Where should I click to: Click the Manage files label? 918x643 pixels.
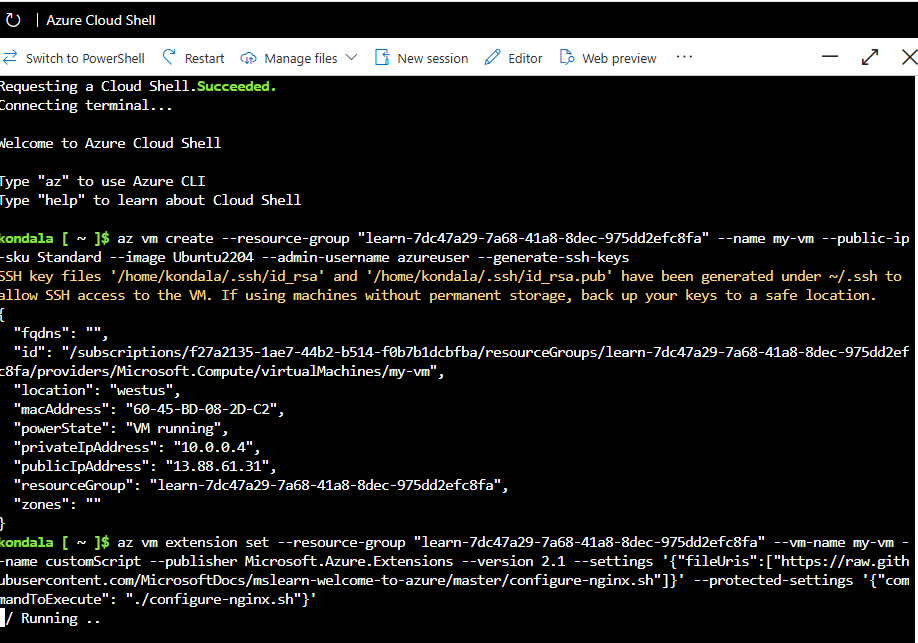(x=304, y=57)
